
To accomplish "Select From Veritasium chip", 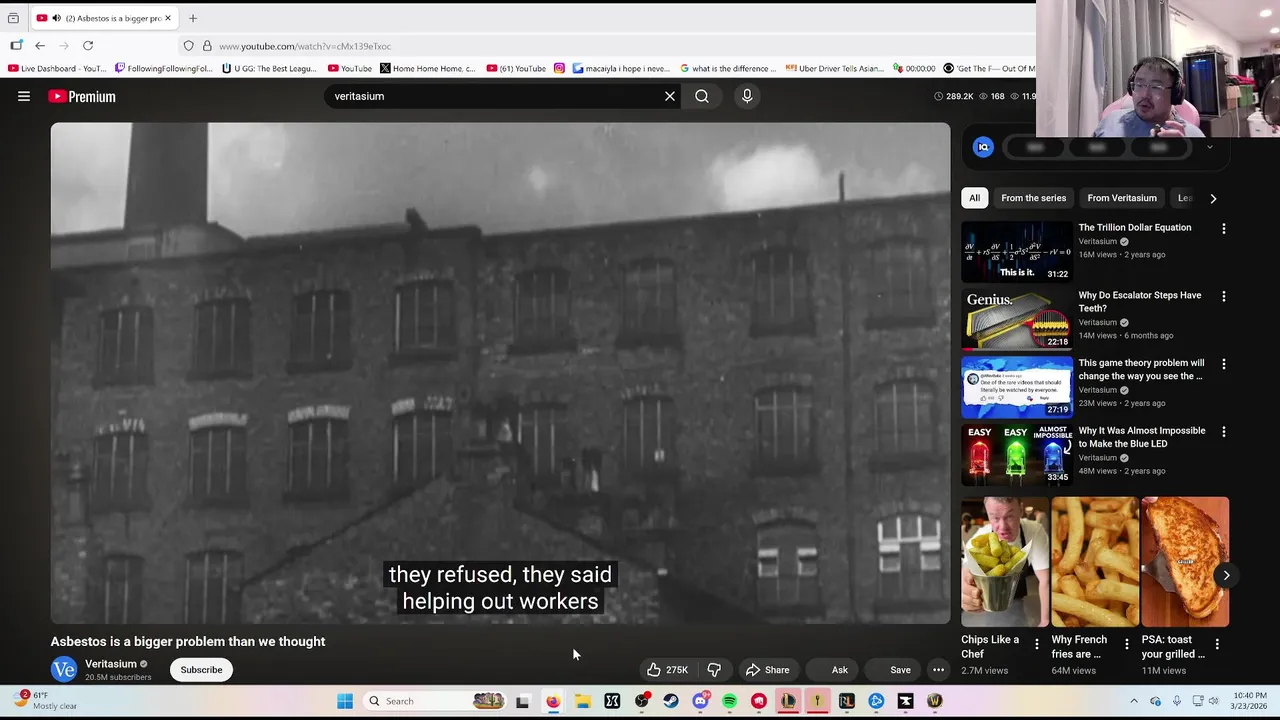I will pos(1122,198).
